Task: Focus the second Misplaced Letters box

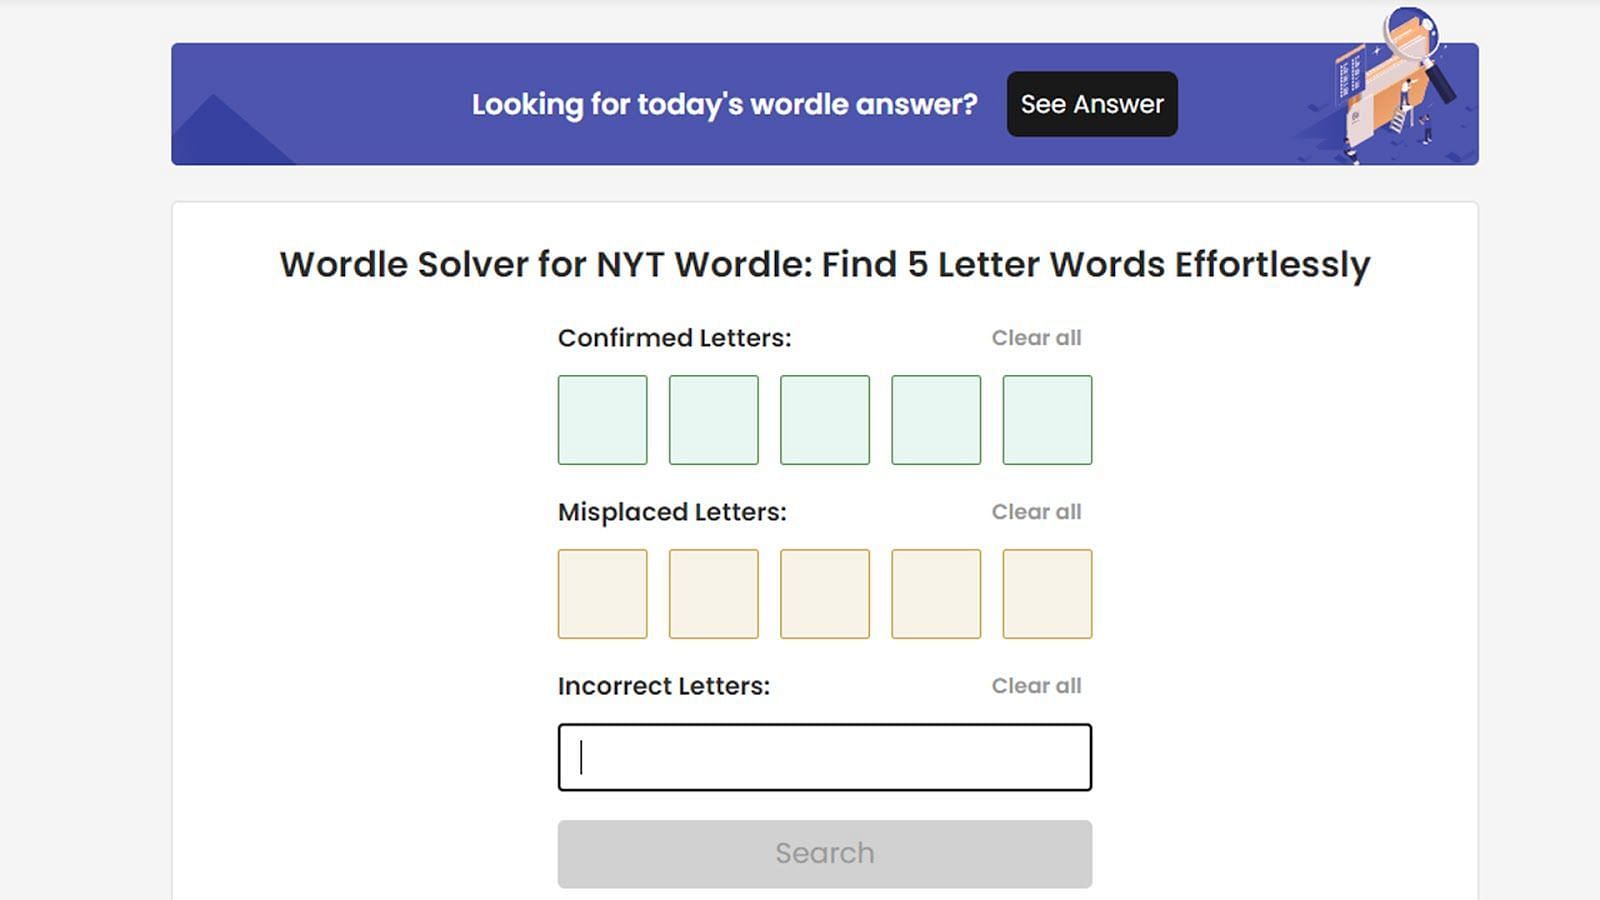Action: (x=713, y=594)
